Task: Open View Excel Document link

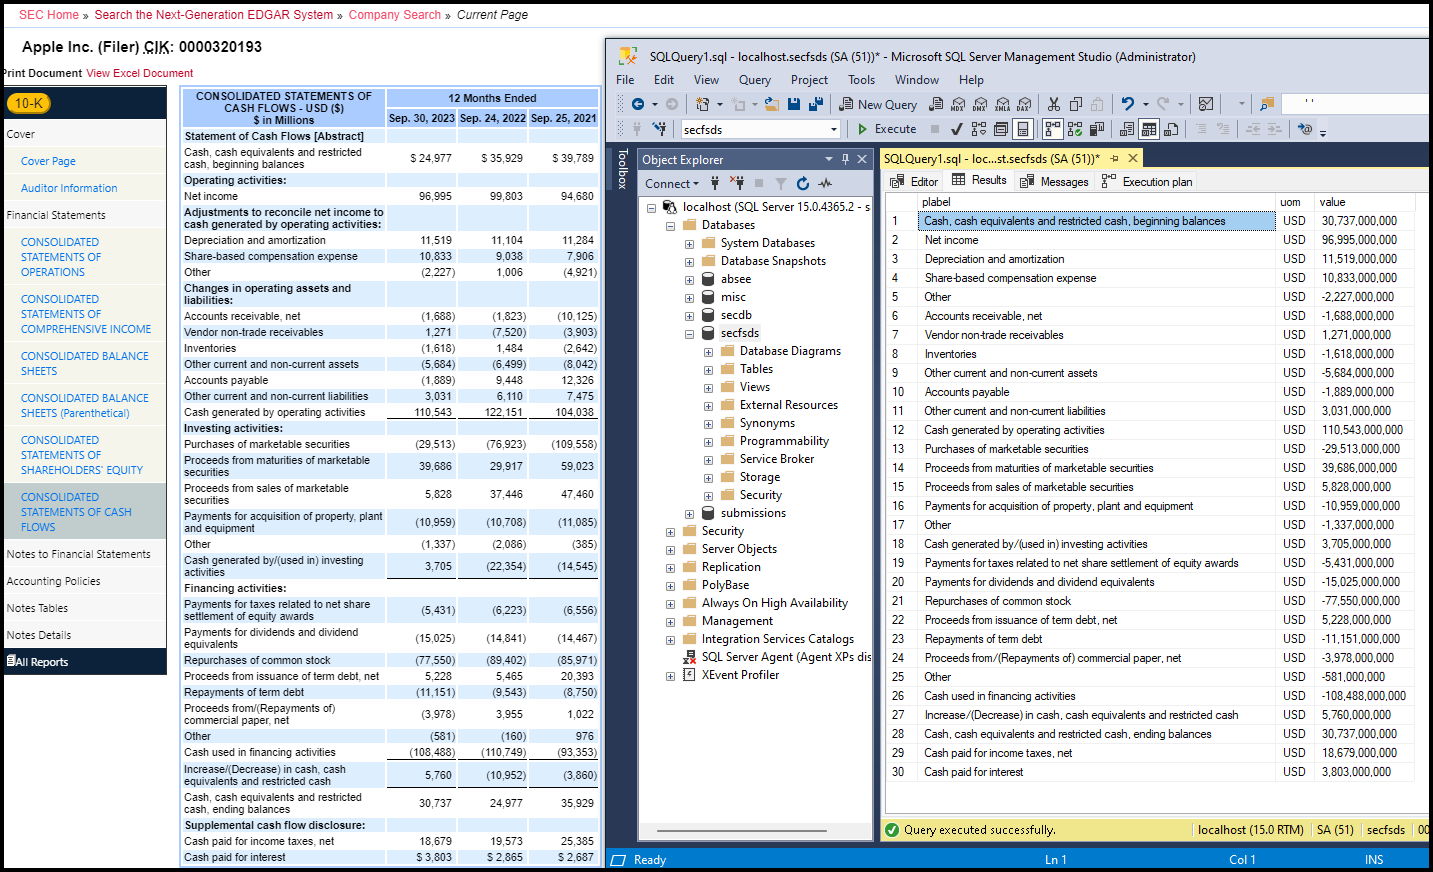Action: pyautogui.click(x=140, y=73)
